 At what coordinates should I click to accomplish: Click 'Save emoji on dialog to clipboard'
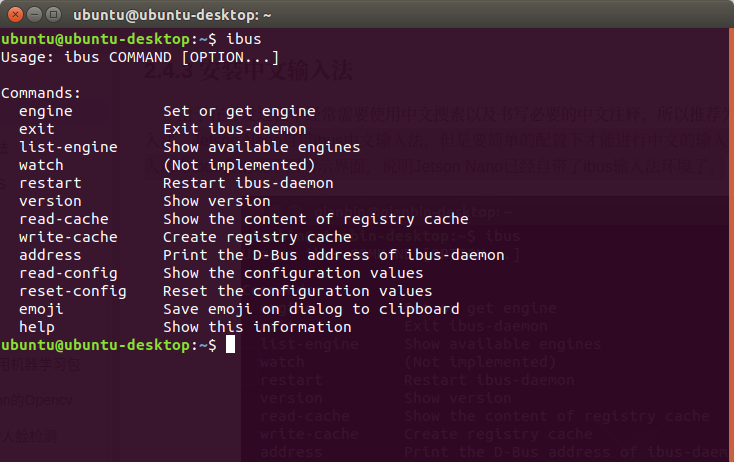311,309
